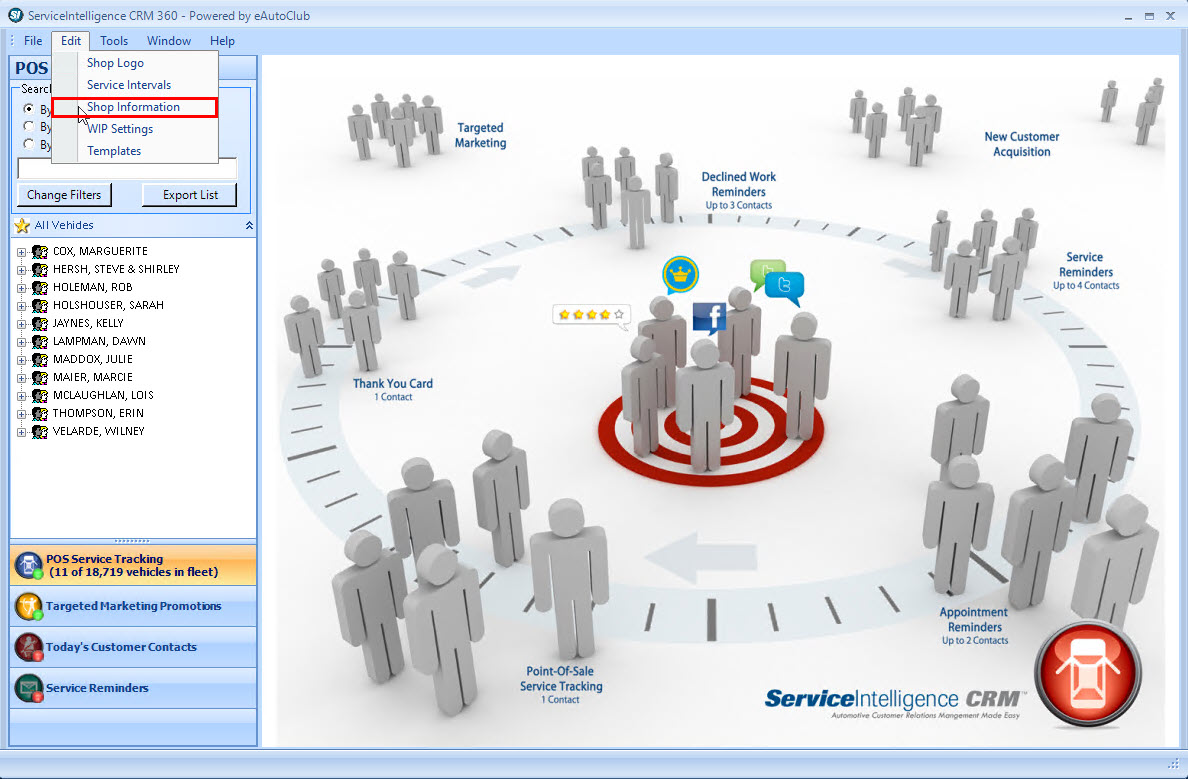Select VELARDE, WILNEY customer name

[98, 431]
